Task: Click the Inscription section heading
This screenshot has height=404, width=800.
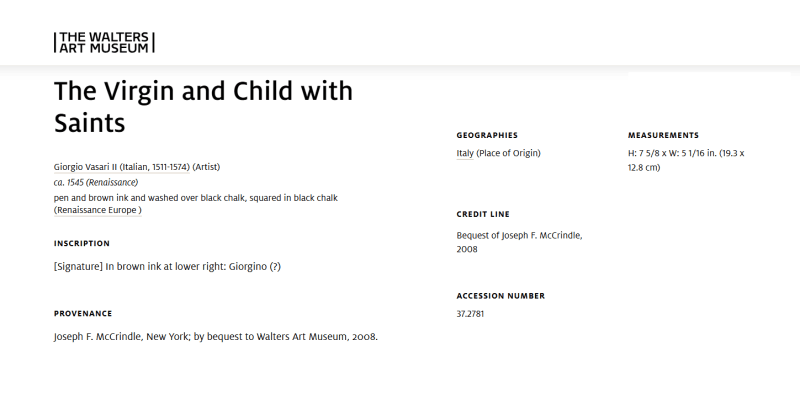Action: 82,243
